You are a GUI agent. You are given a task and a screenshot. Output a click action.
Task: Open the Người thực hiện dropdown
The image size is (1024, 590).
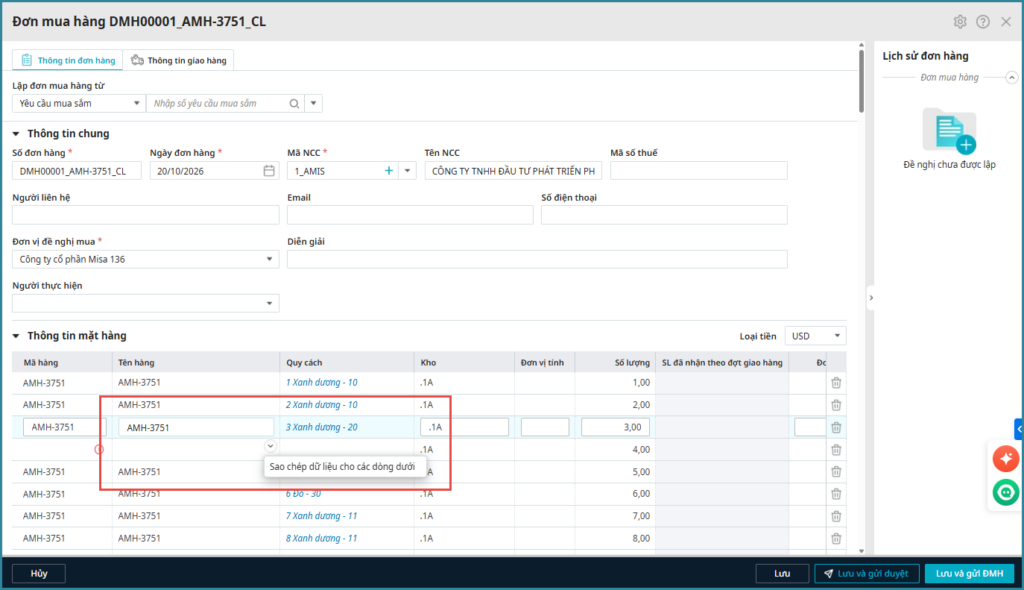click(x=270, y=304)
